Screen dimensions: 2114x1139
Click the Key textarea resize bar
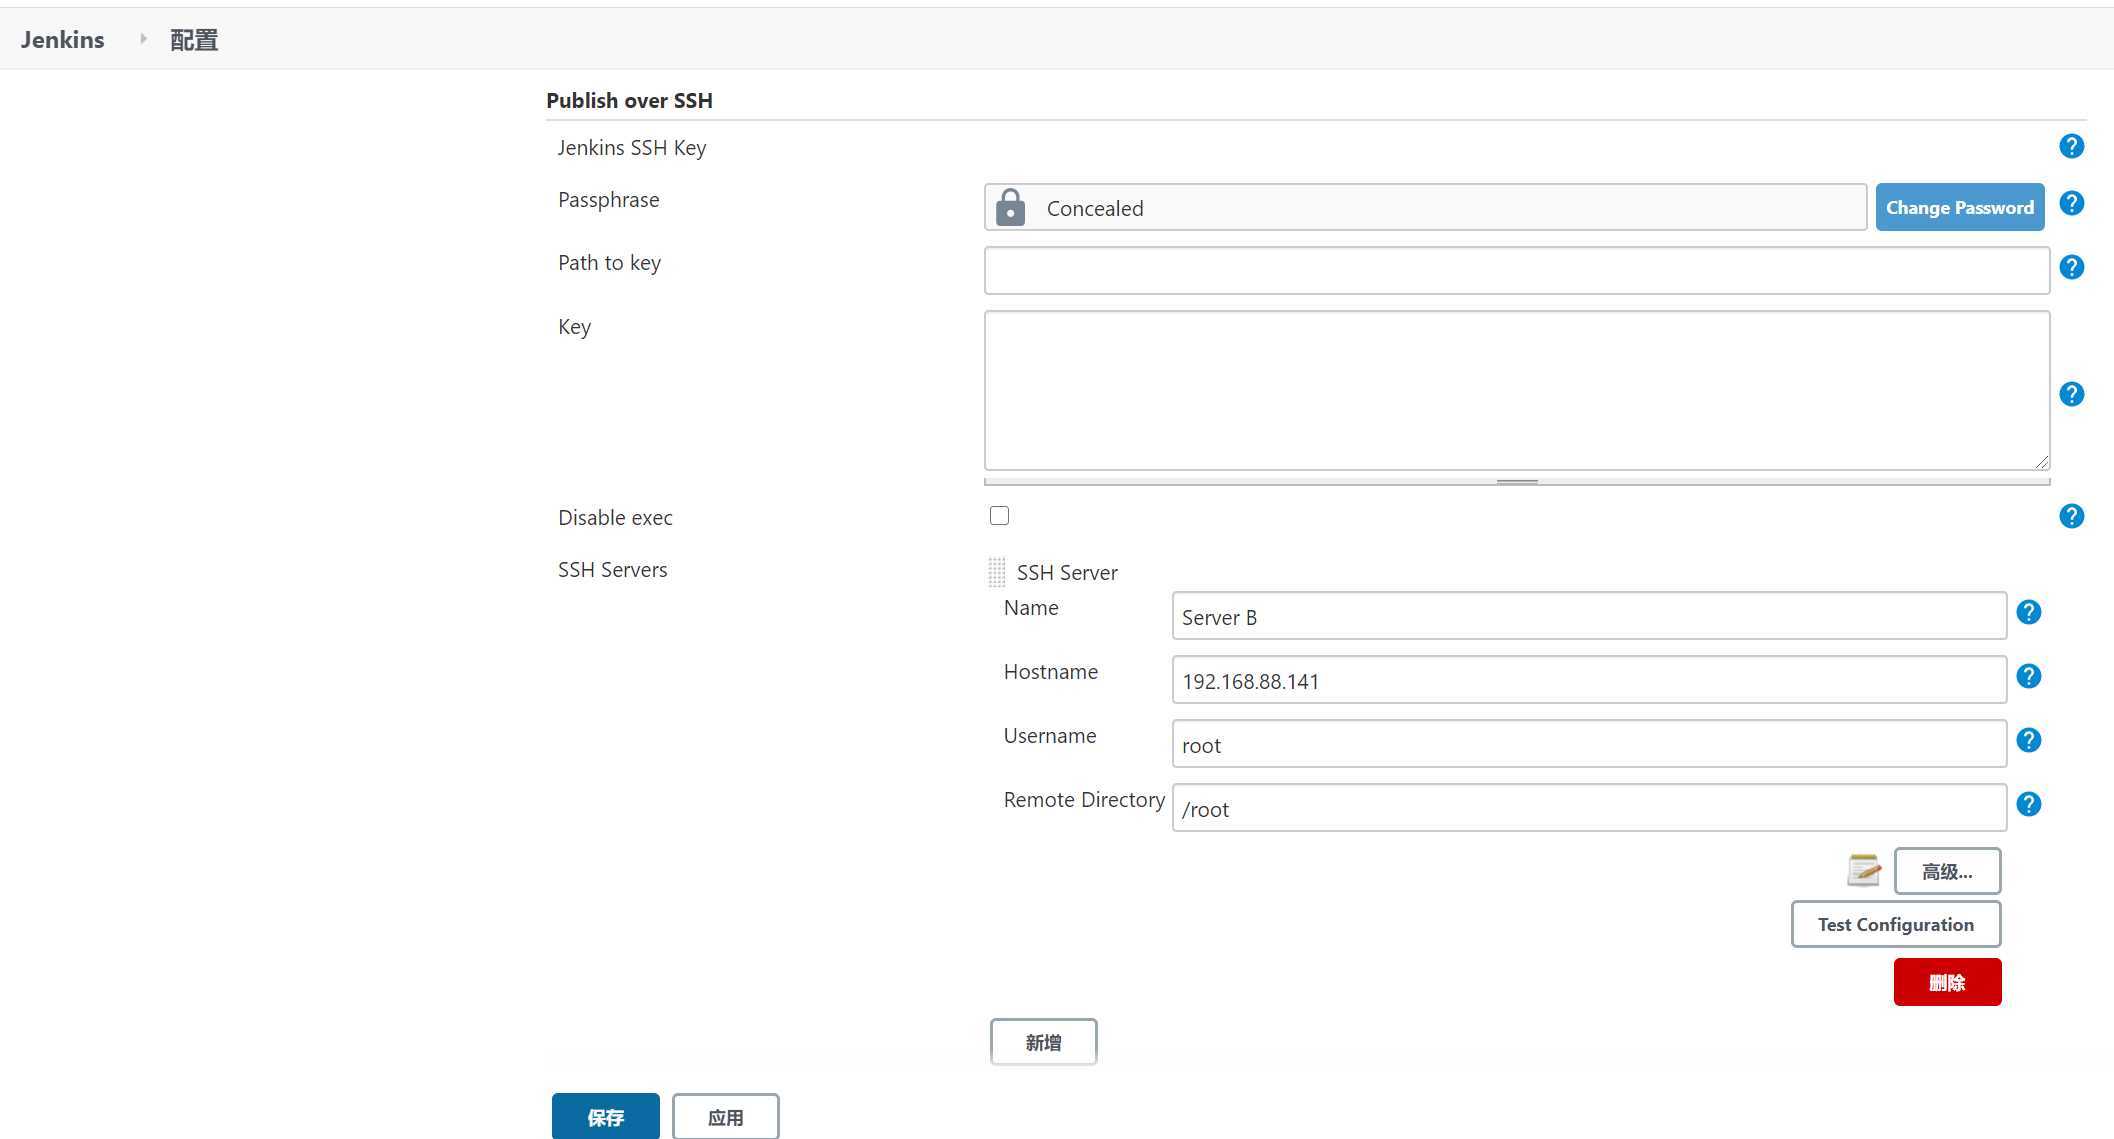[x=1516, y=482]
